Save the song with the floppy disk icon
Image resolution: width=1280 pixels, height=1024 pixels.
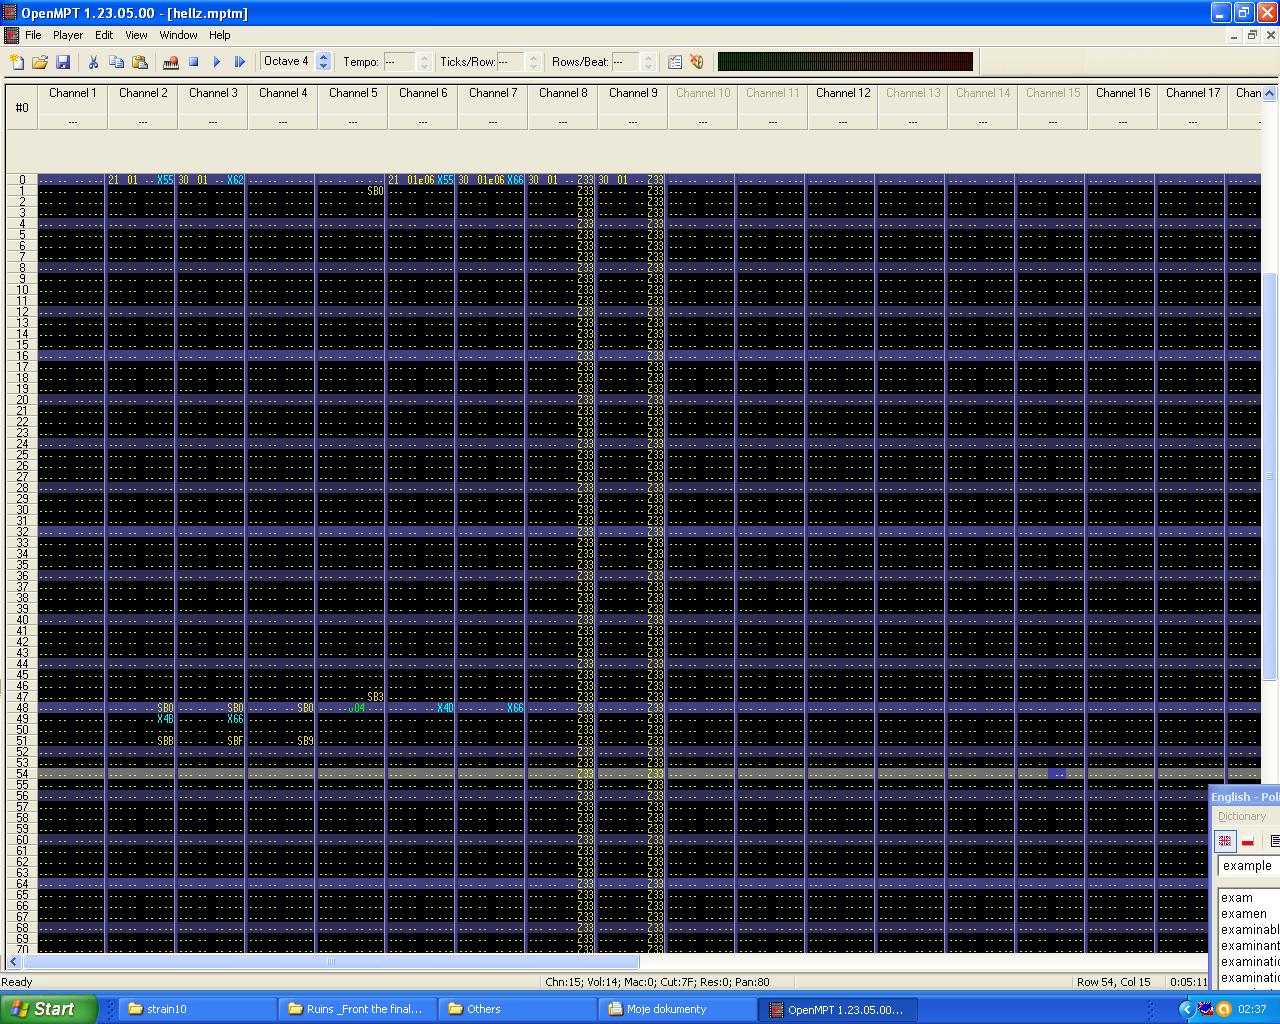pyautogui.click(x=63, y=62)
